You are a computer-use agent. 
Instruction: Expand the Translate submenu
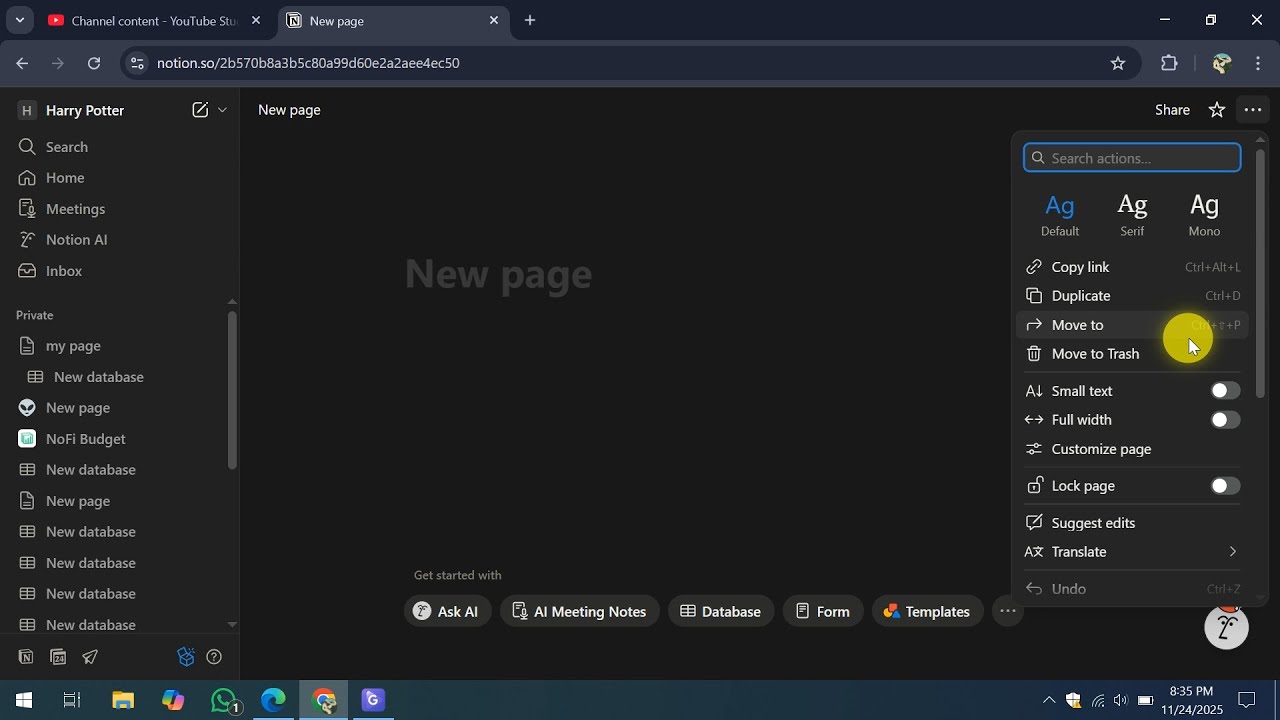(1132, 552)
